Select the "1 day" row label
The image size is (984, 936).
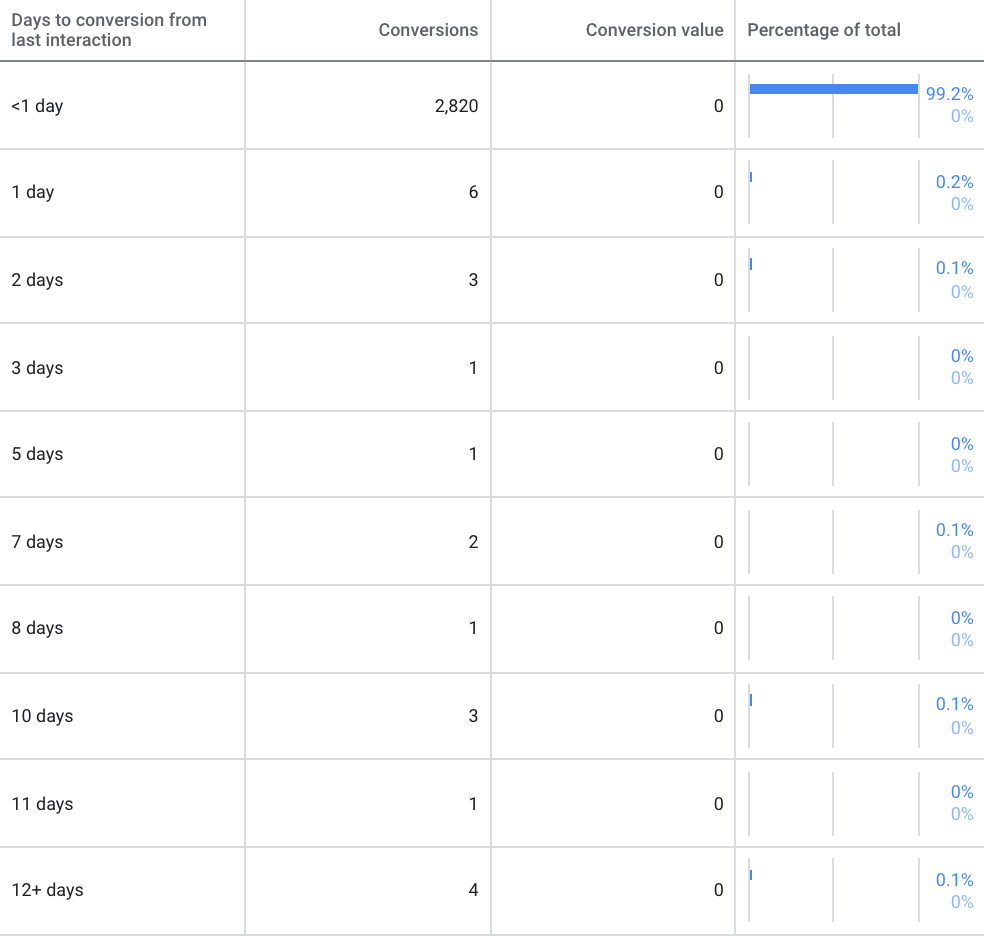click(x=33, y=192)
